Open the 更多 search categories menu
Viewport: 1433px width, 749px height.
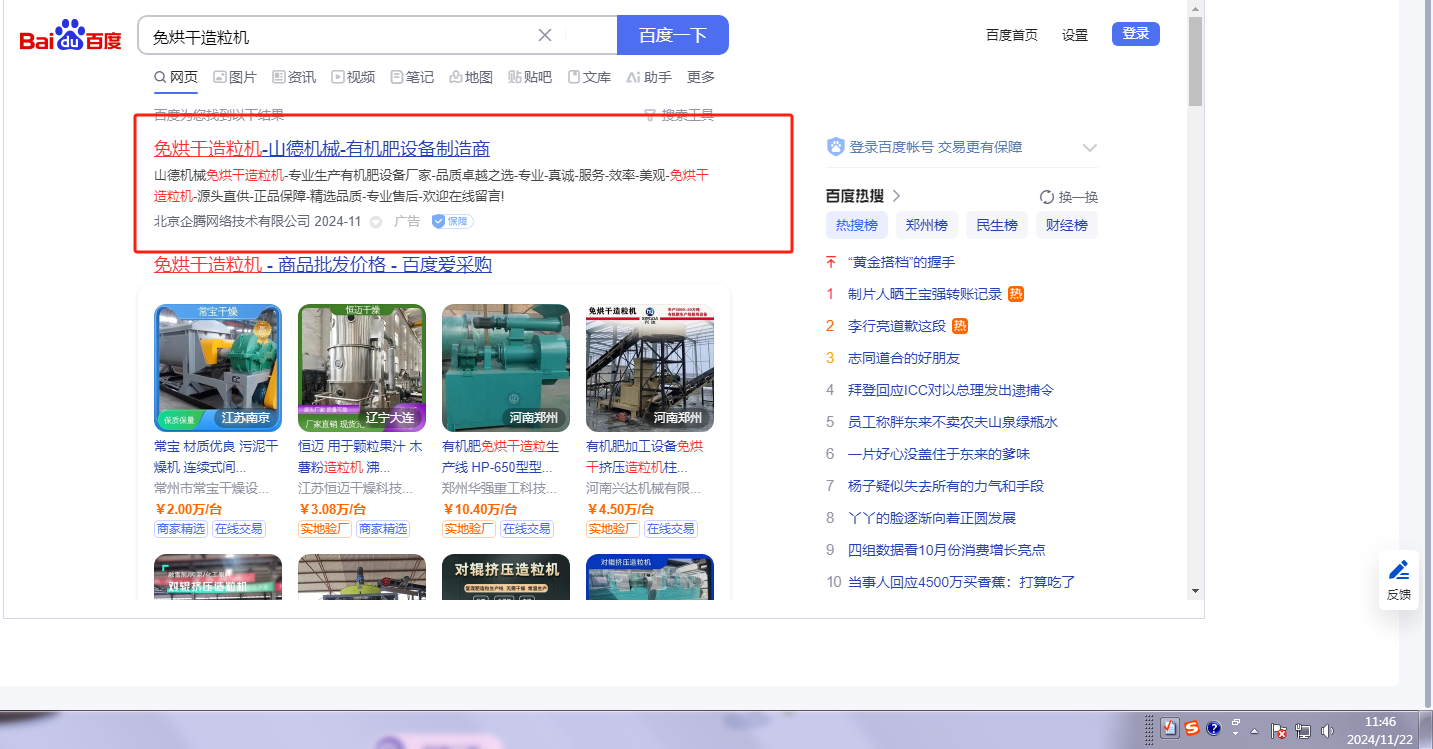coord(701,77)
